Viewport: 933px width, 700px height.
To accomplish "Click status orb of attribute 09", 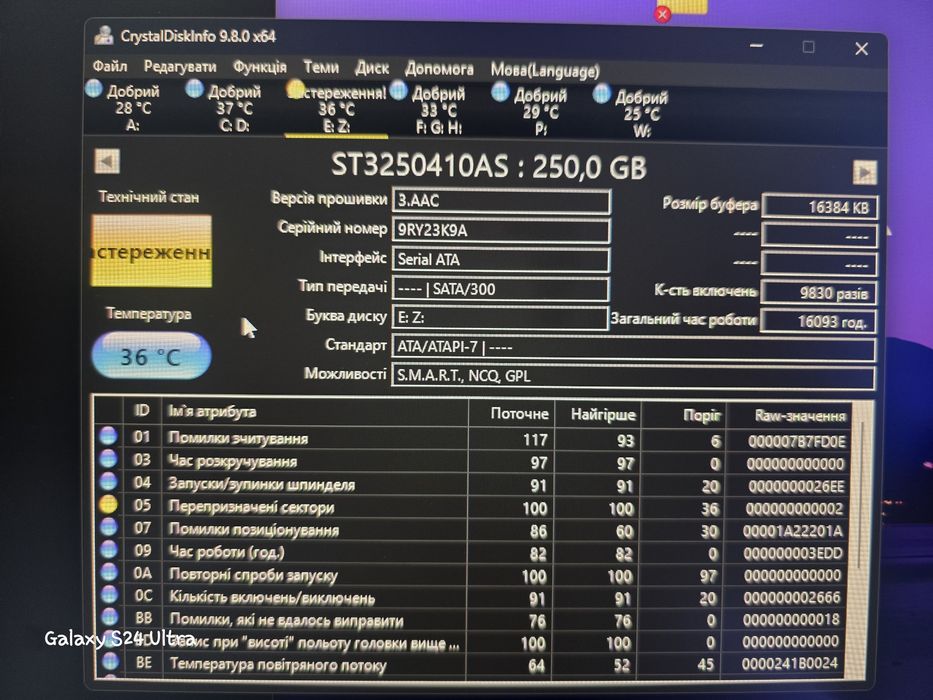I will click(109, 549).
